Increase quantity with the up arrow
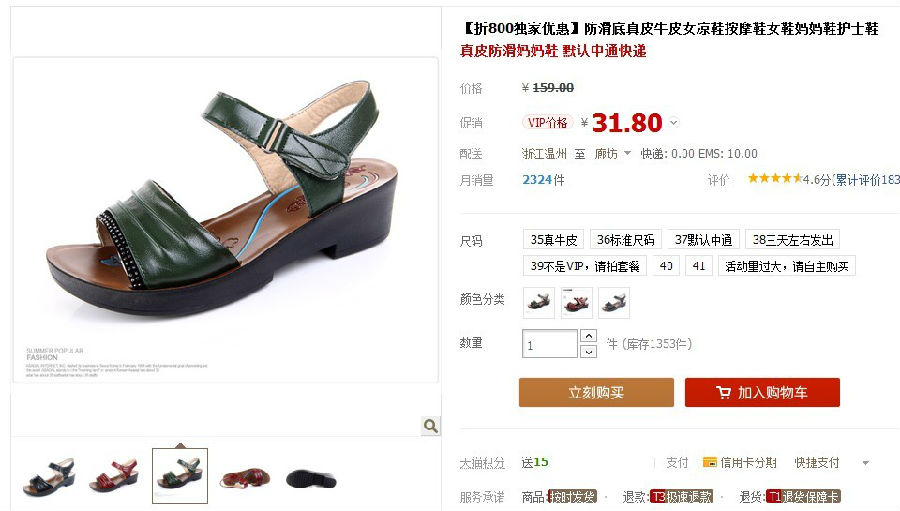 point(588,336)
